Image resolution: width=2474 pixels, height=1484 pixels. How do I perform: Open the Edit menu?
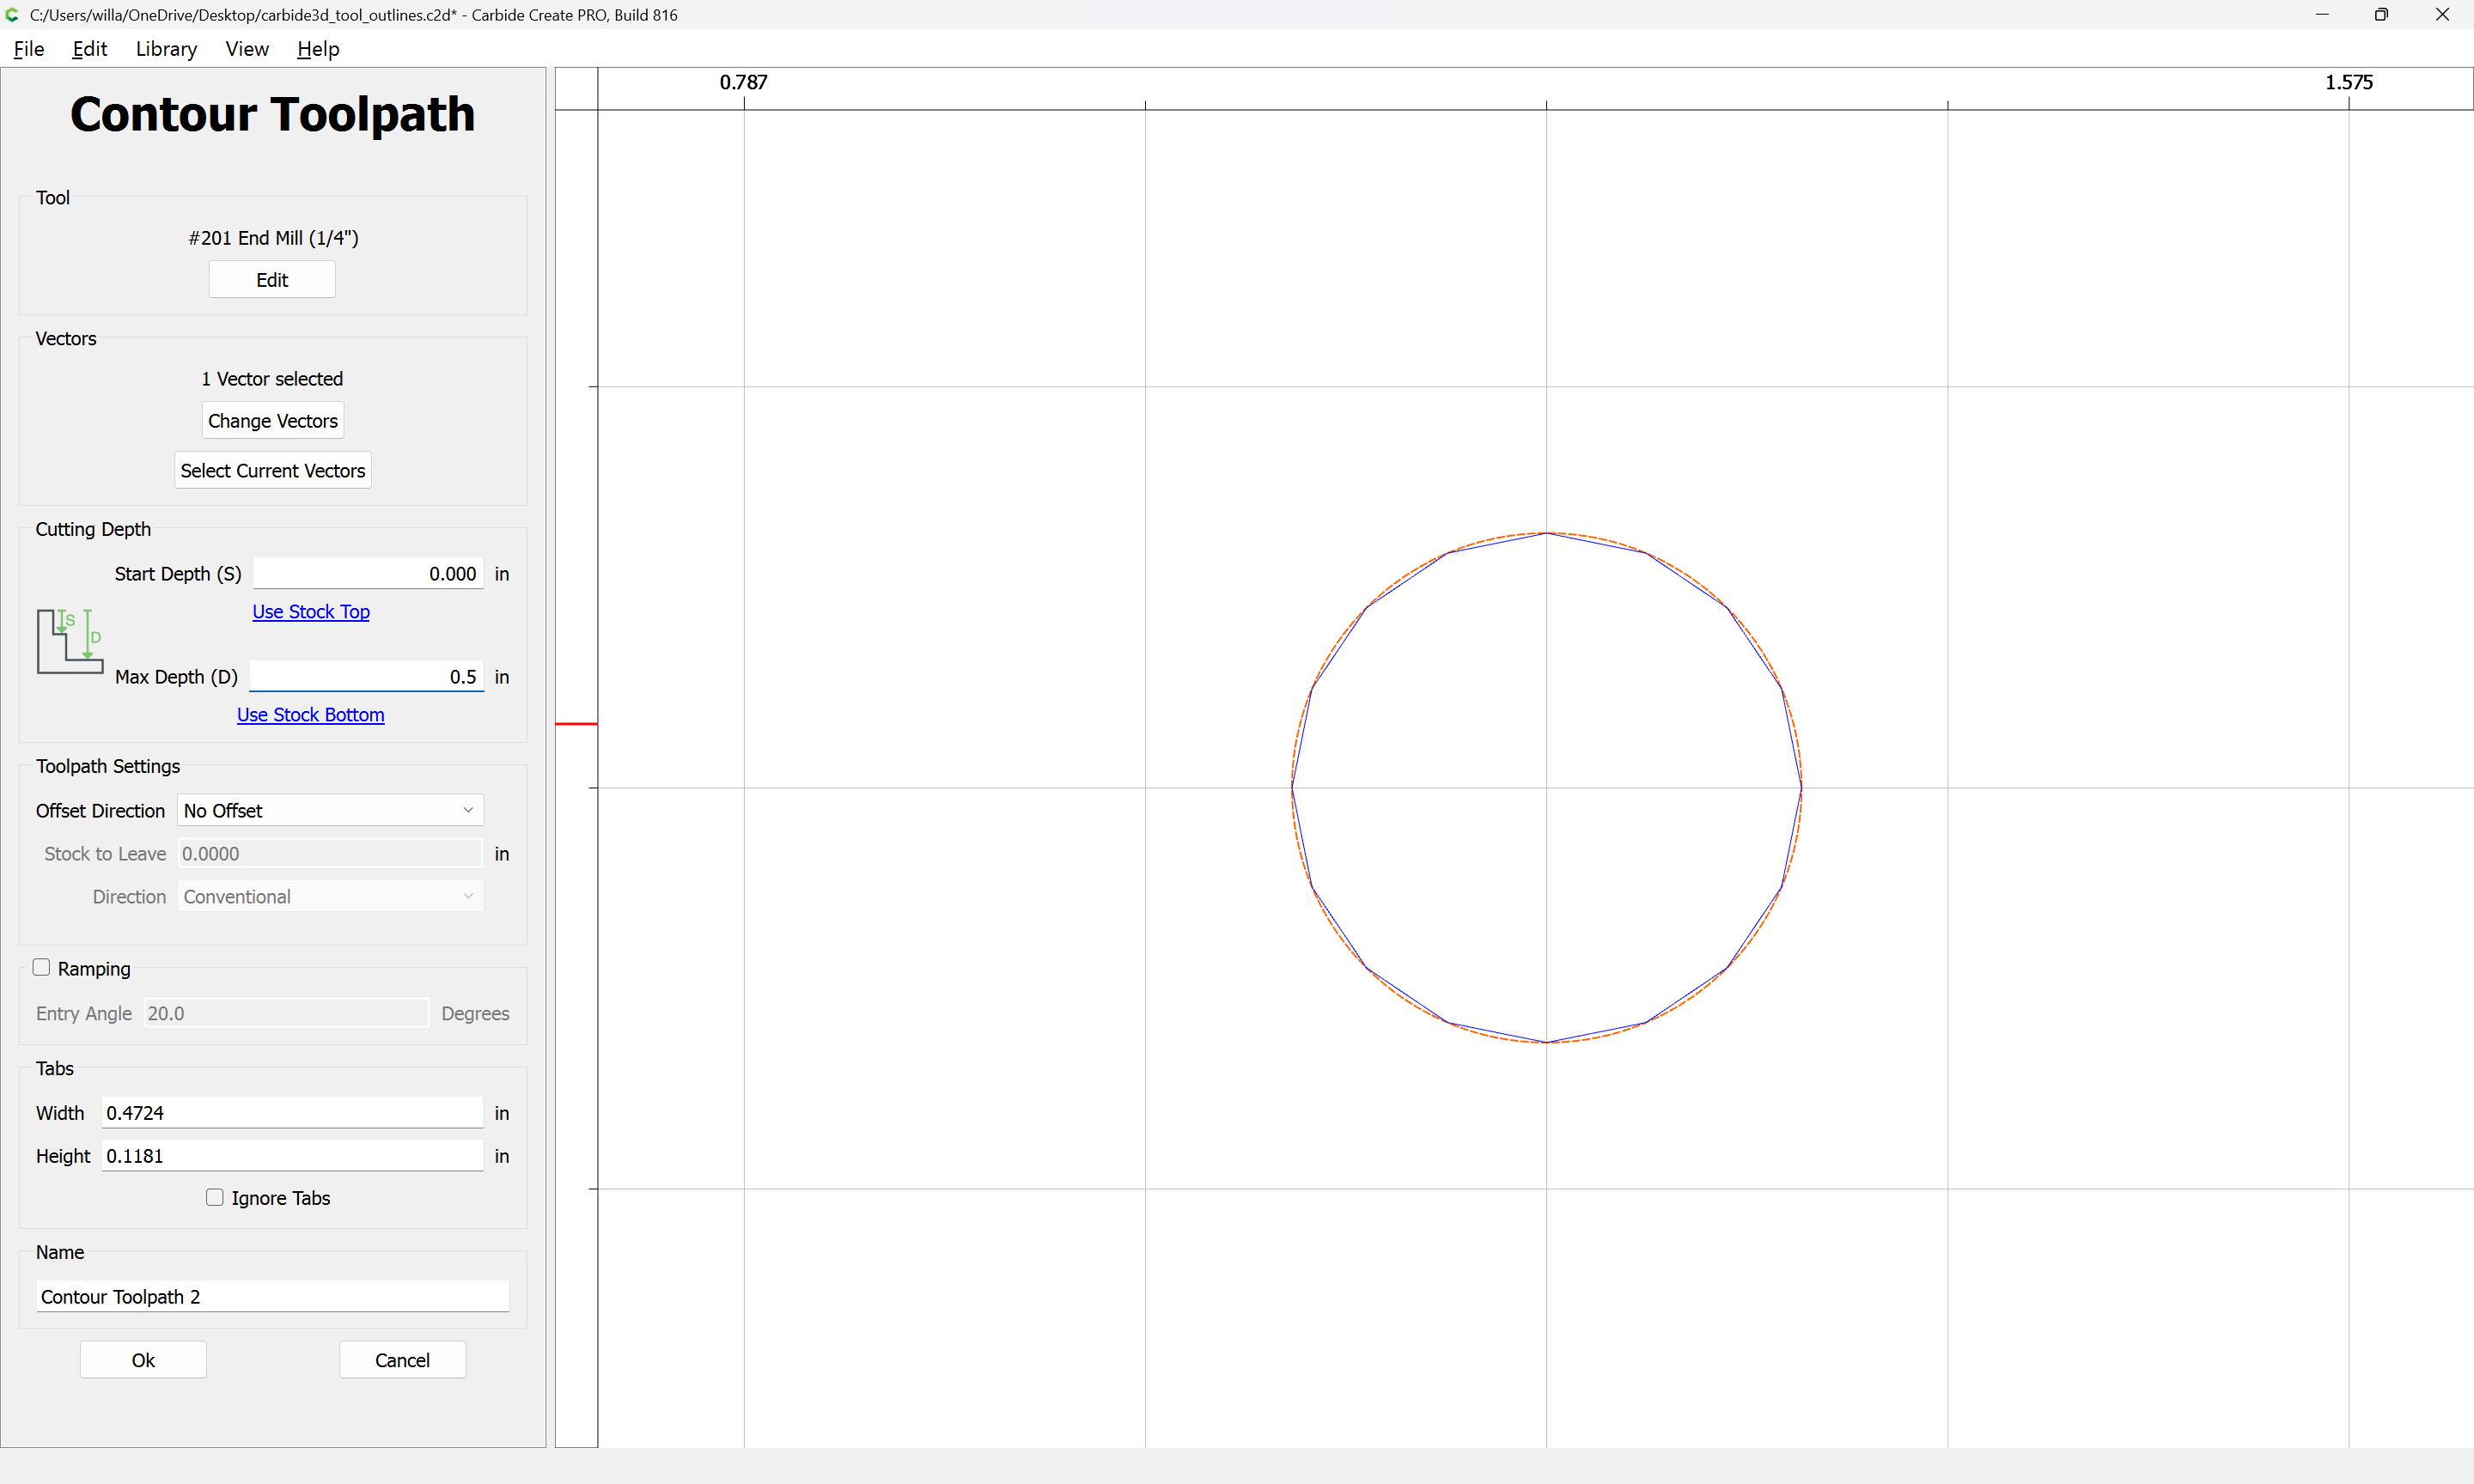(89, 49)
